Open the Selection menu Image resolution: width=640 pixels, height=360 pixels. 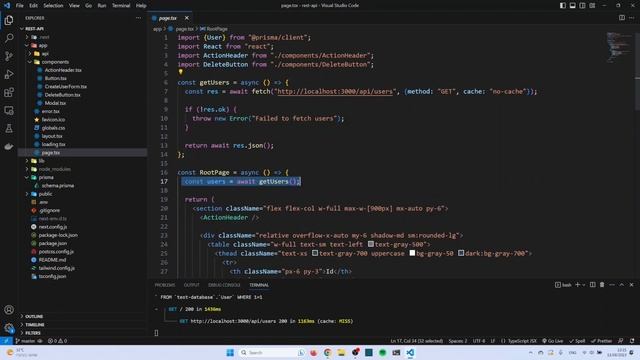(x=53, y=5)
